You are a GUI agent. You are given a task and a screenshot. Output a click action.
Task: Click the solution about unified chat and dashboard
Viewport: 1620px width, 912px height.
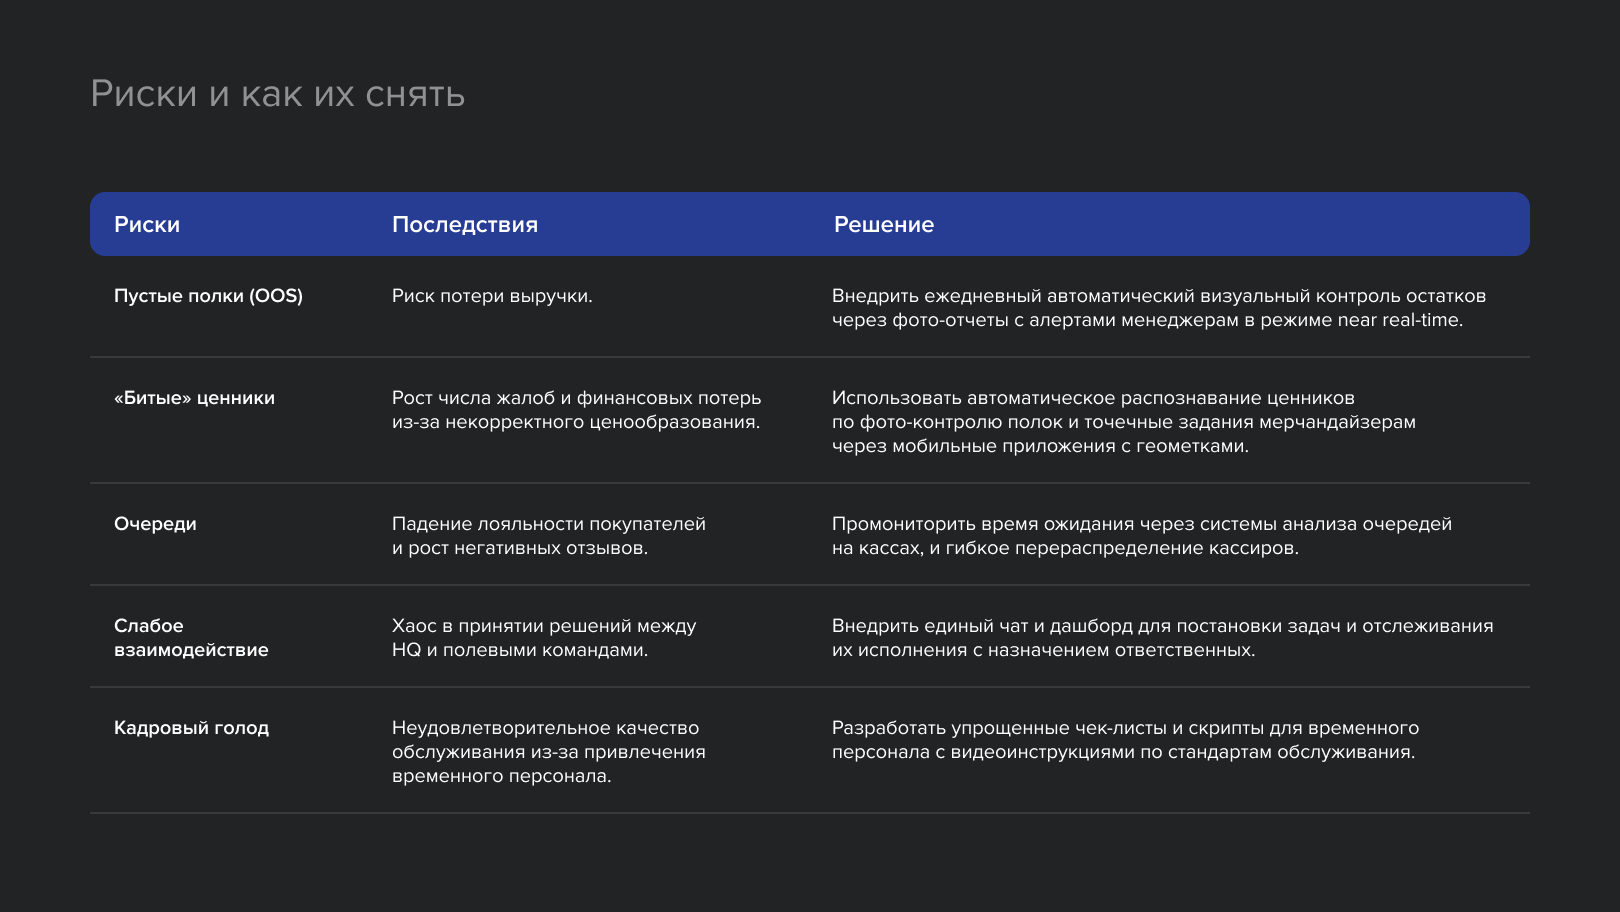[1162, 638]
